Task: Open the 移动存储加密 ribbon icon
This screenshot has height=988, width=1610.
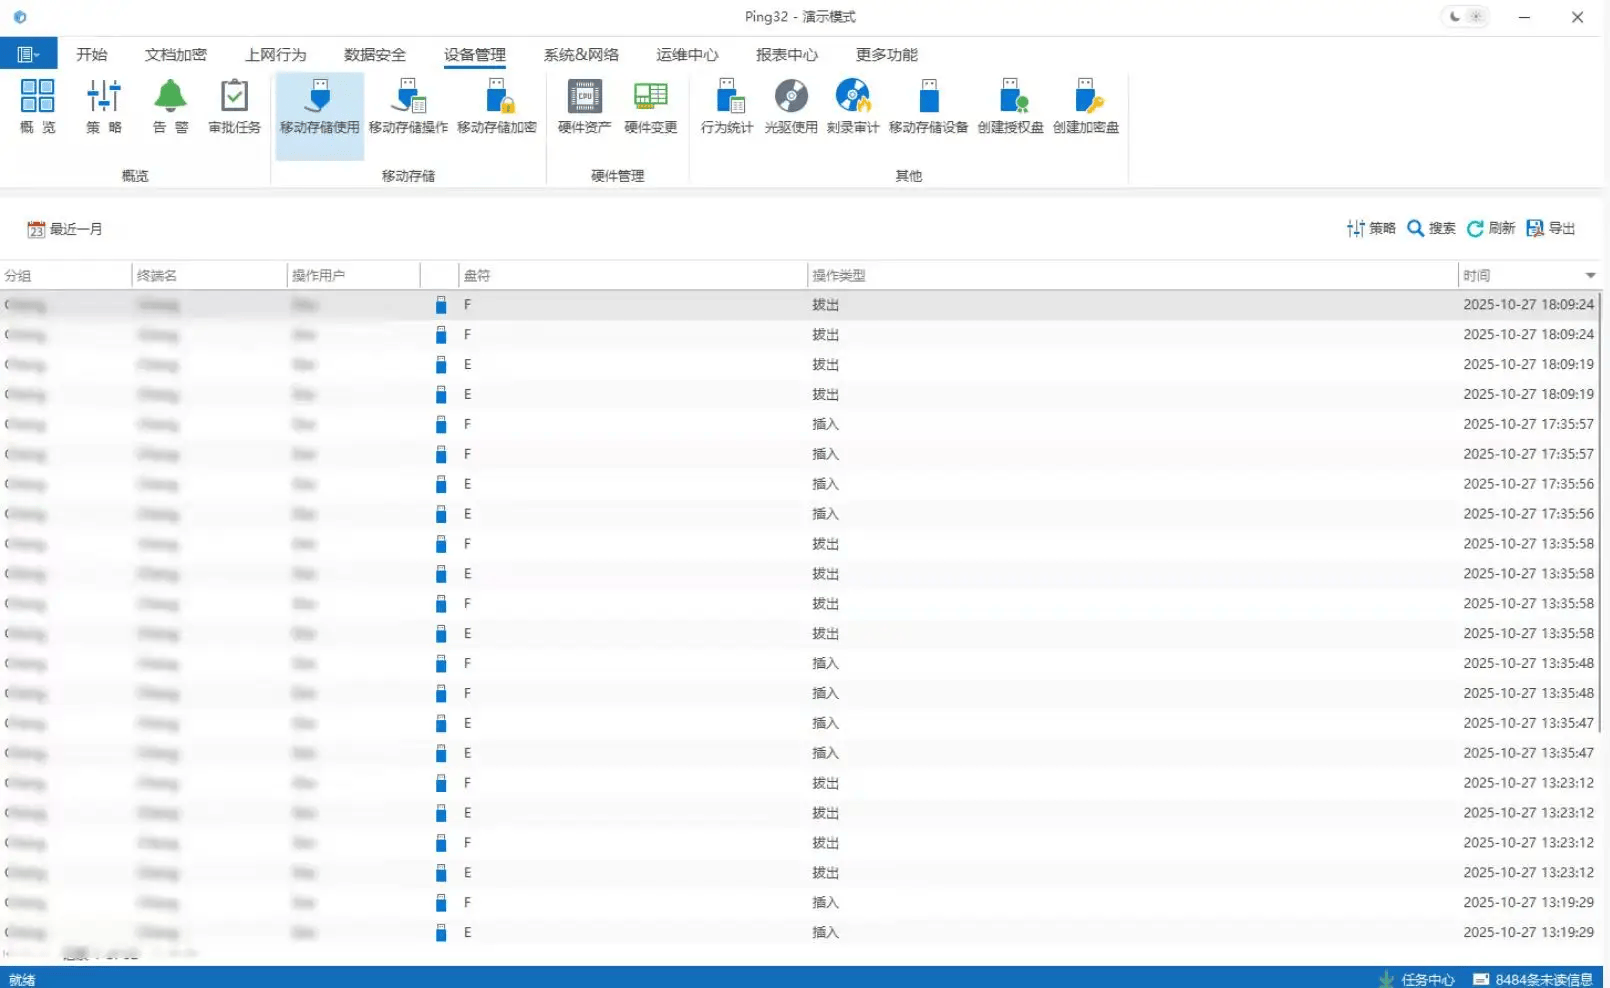Action: click(497, 106)
